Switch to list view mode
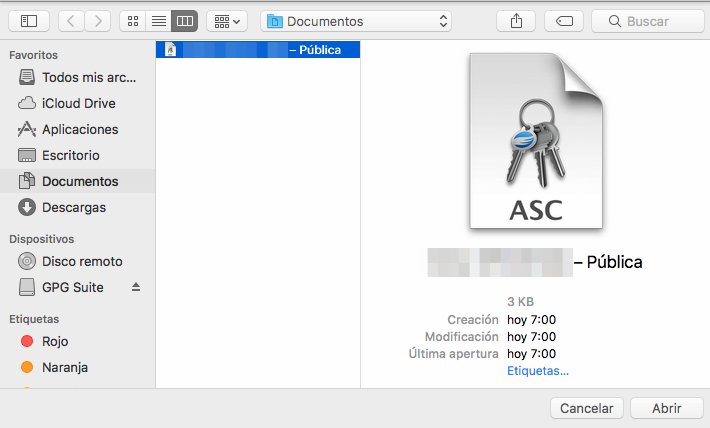This screenshot has height=428, width=710. point(158,21)
